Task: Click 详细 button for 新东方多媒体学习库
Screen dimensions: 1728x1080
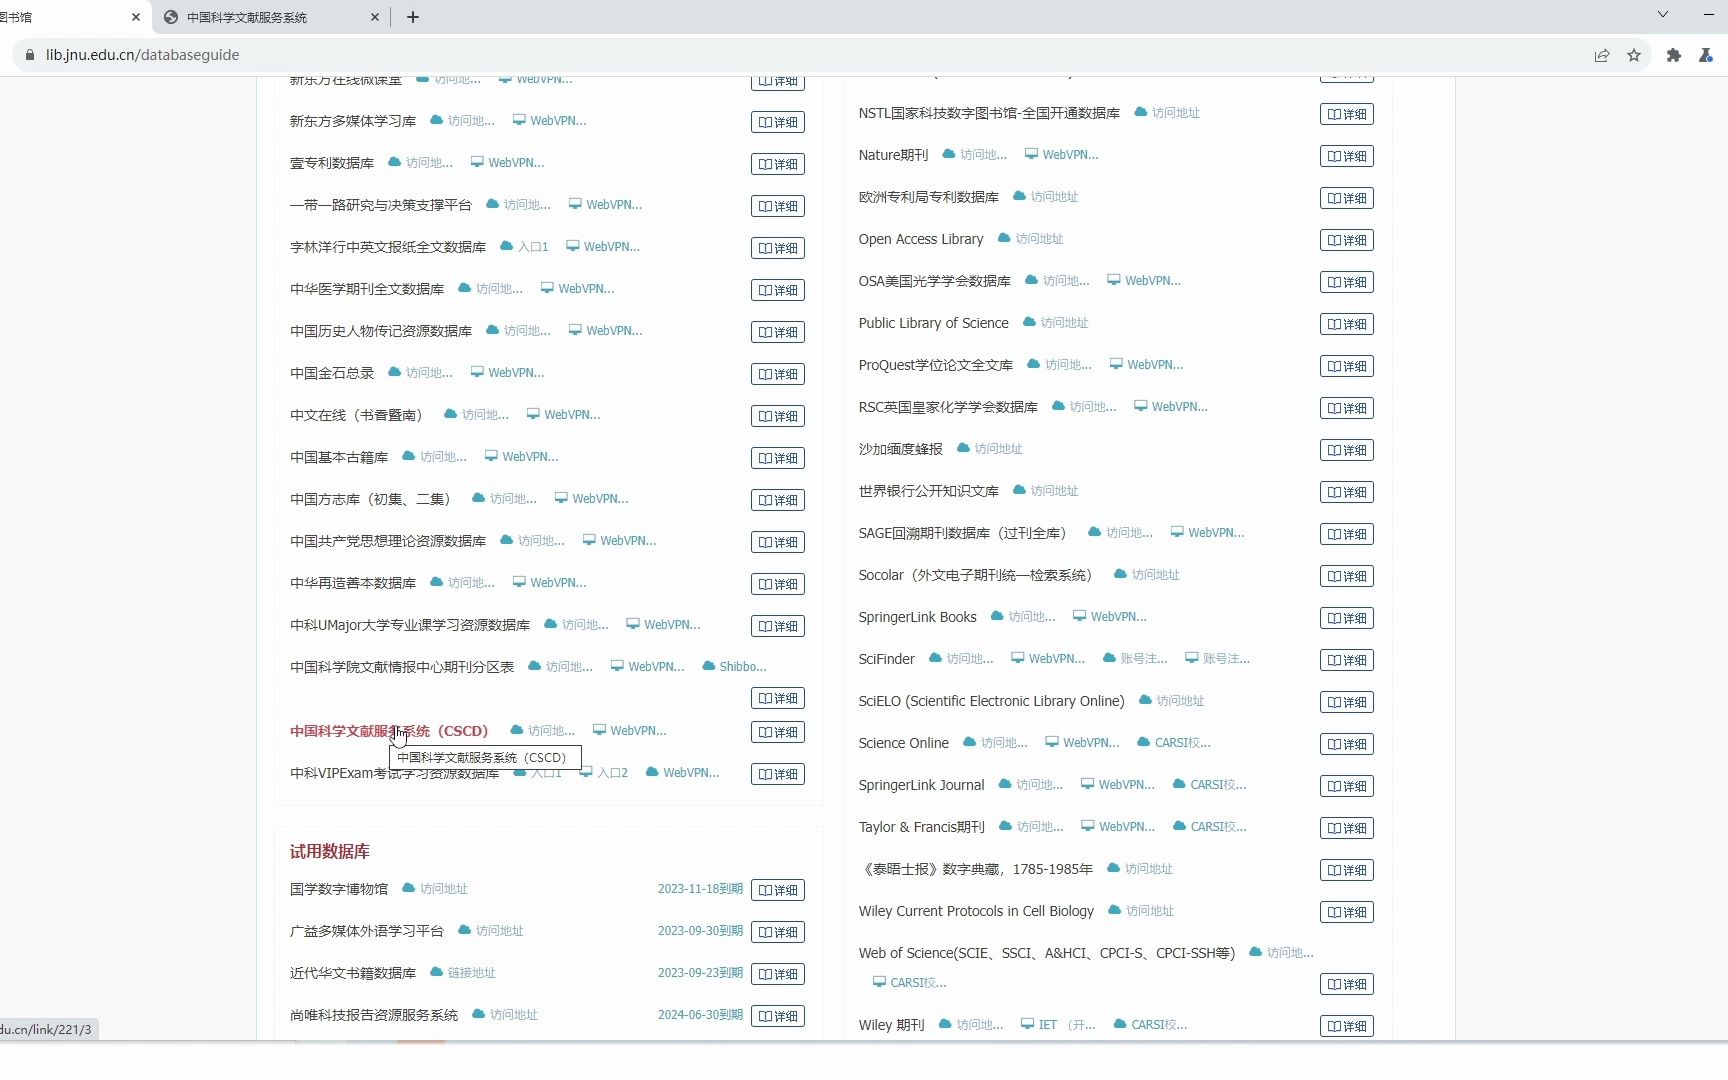Action: pyautogui.click(x=778, y=122)
